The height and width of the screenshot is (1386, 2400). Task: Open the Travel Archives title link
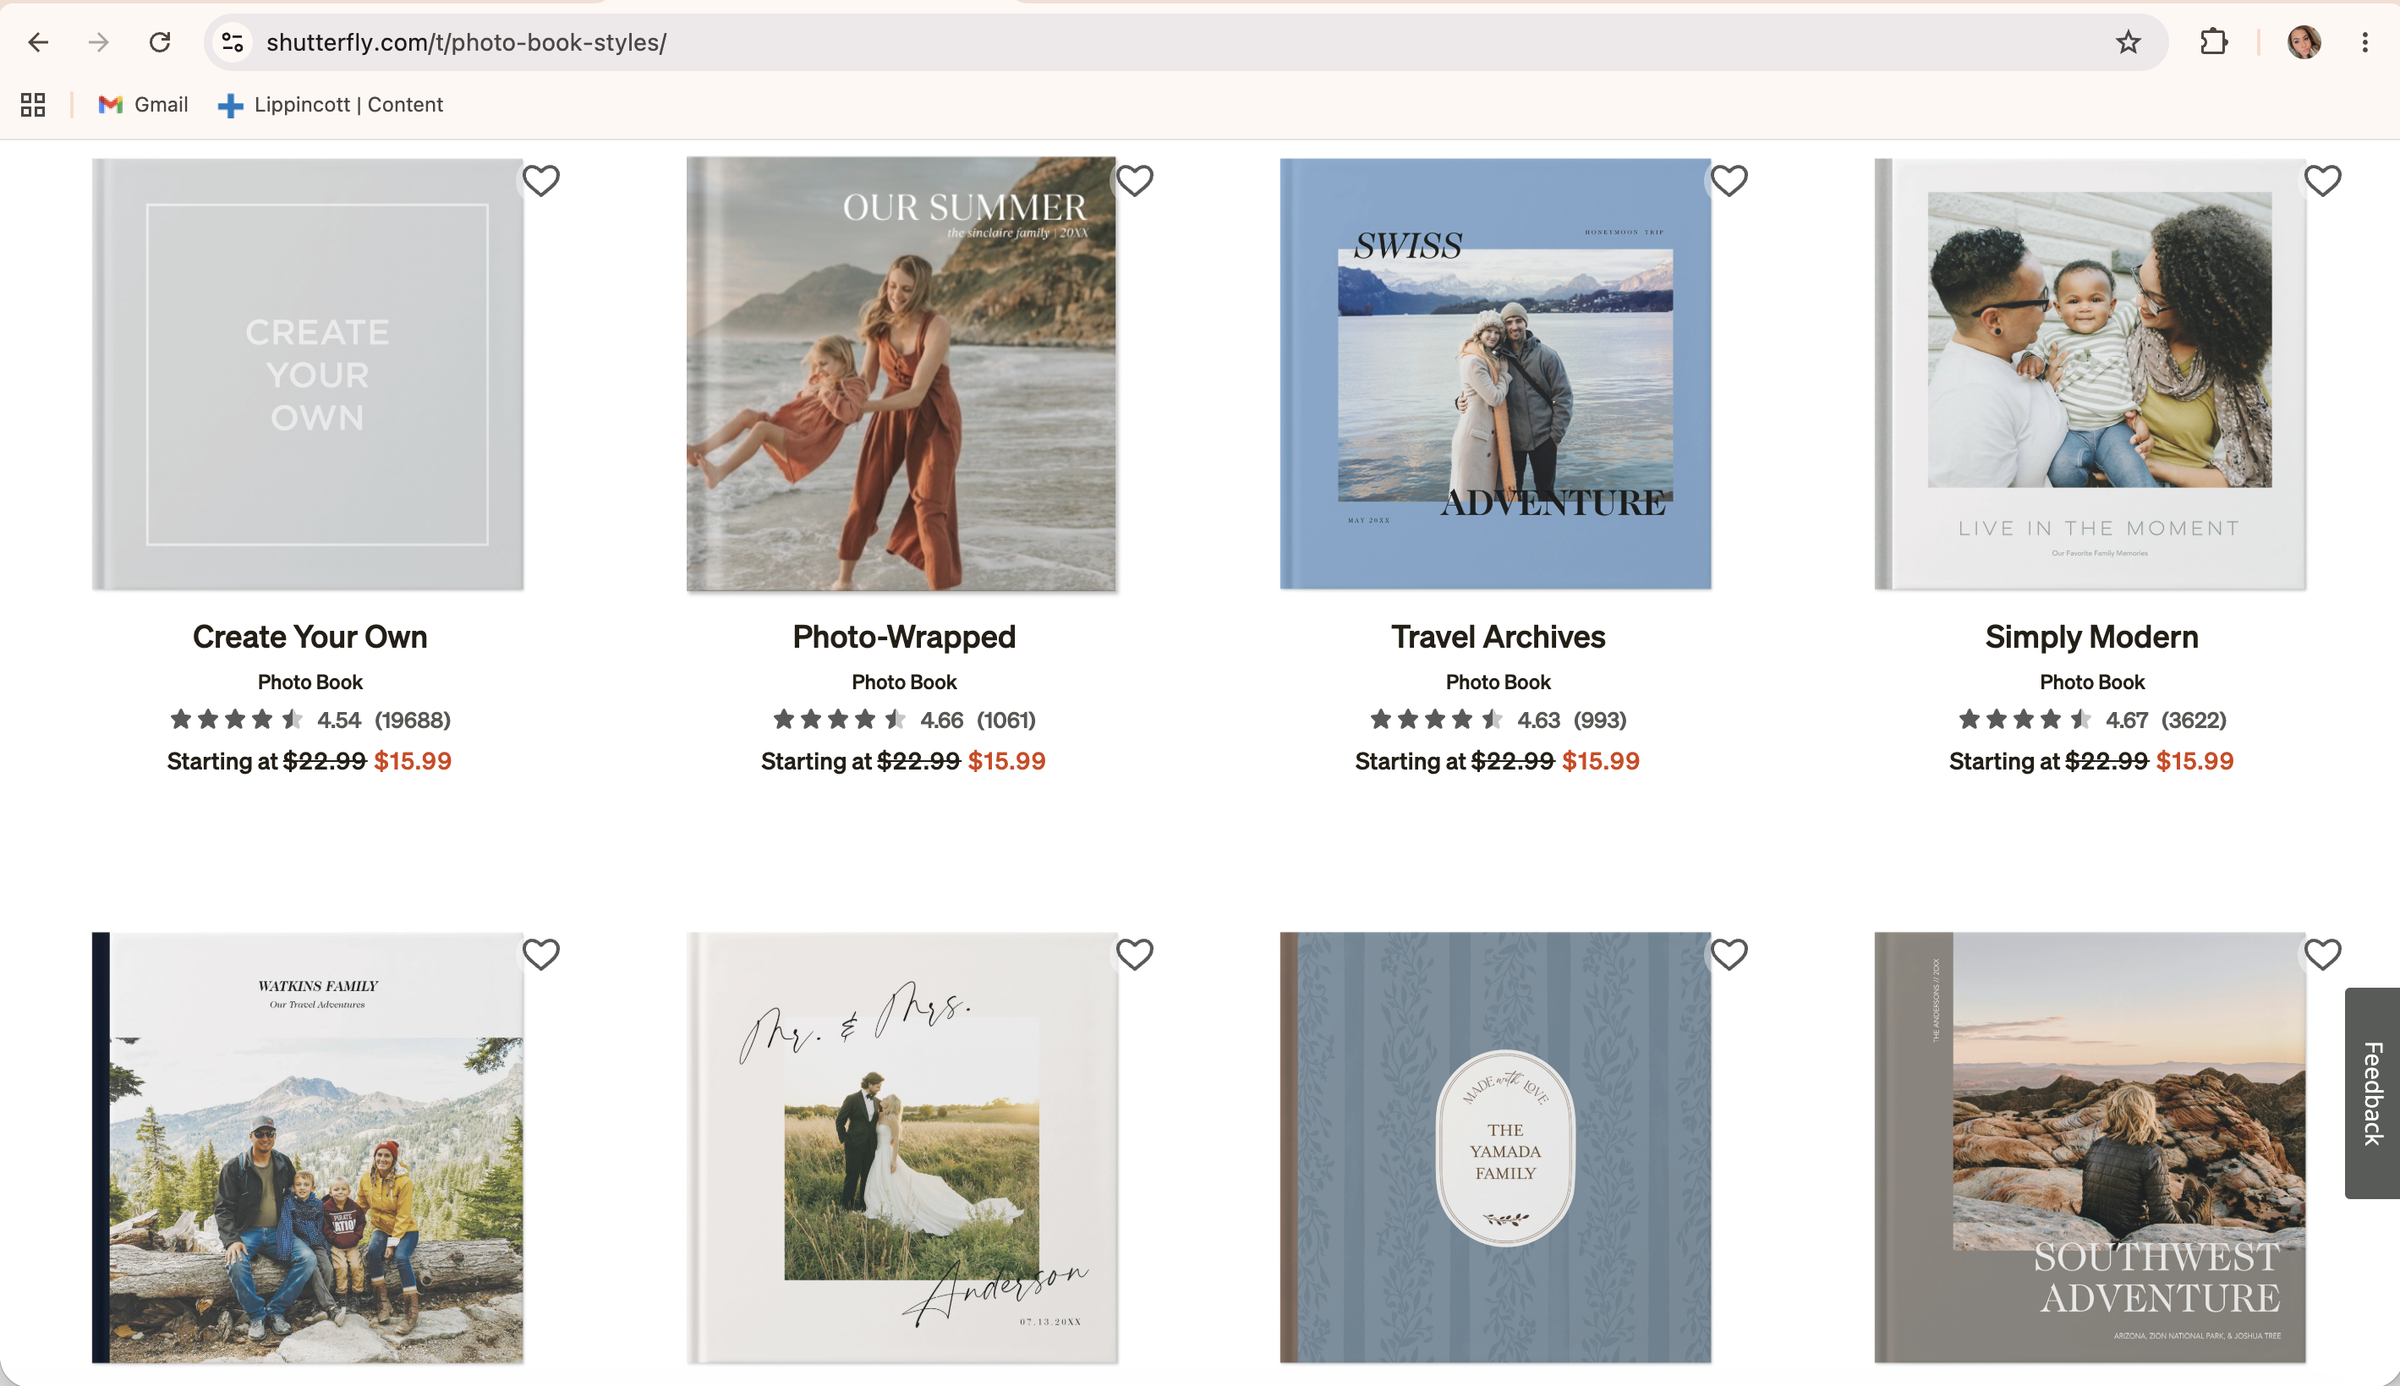point(1498,637)
